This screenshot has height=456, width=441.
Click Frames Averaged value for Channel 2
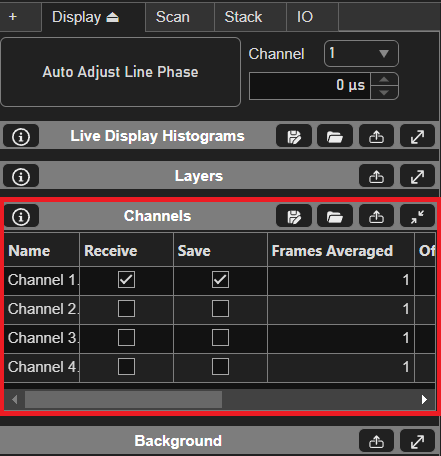tap(341, 309)
